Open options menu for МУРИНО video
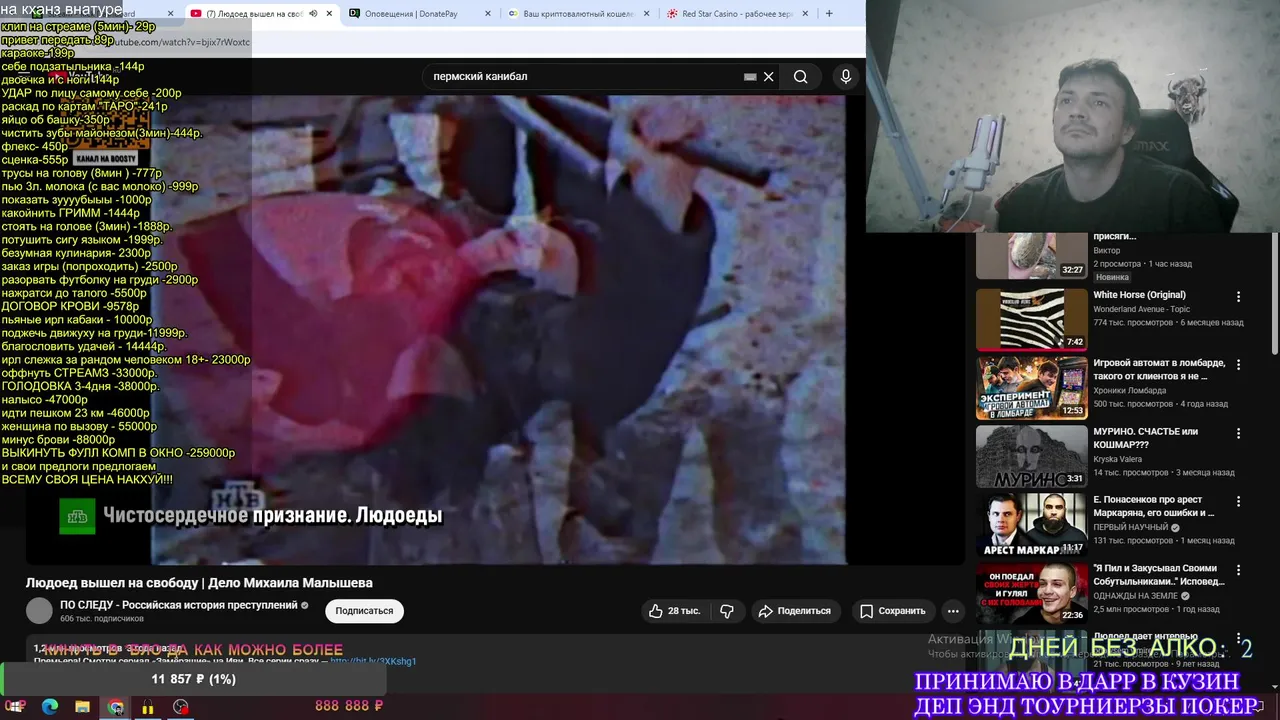The height and width of the screenshot is (720, 1280). click(x=1238, y=433)
